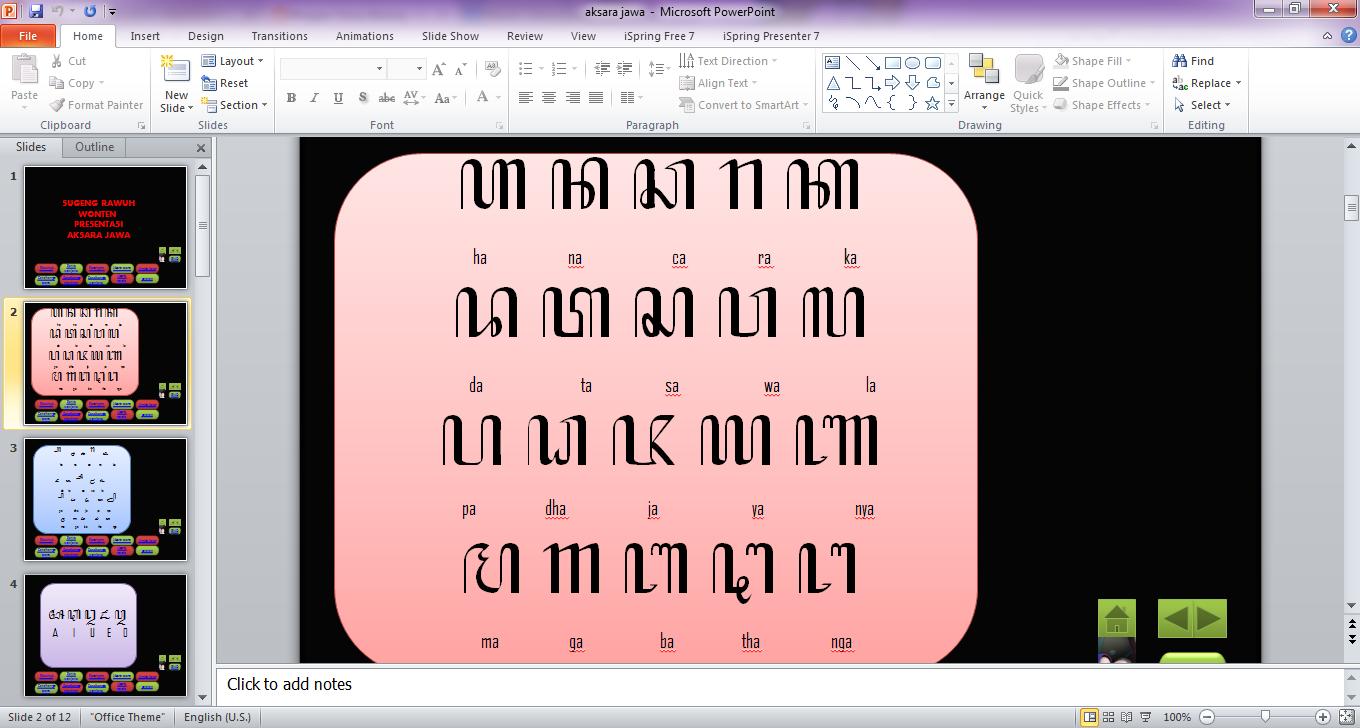Click the Reset slide icon button
The height and width of the screenshot is (728, 1360).
(225, 83)
